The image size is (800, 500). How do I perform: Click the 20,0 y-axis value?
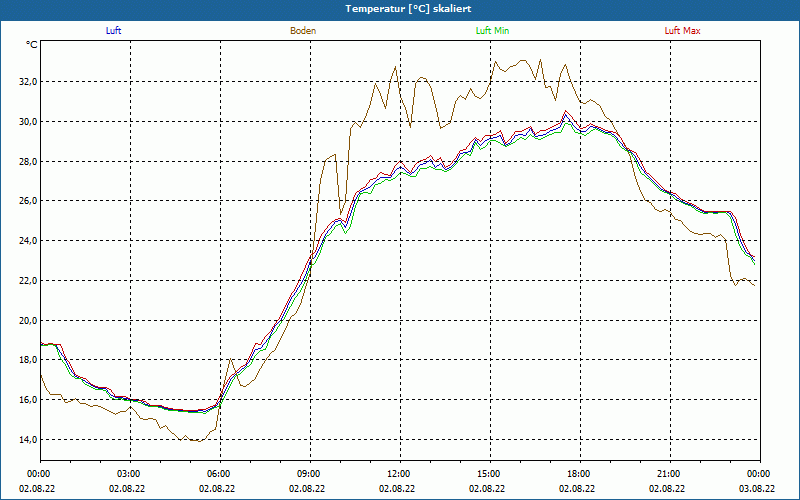pyautogui.click(x=28, y=320)
